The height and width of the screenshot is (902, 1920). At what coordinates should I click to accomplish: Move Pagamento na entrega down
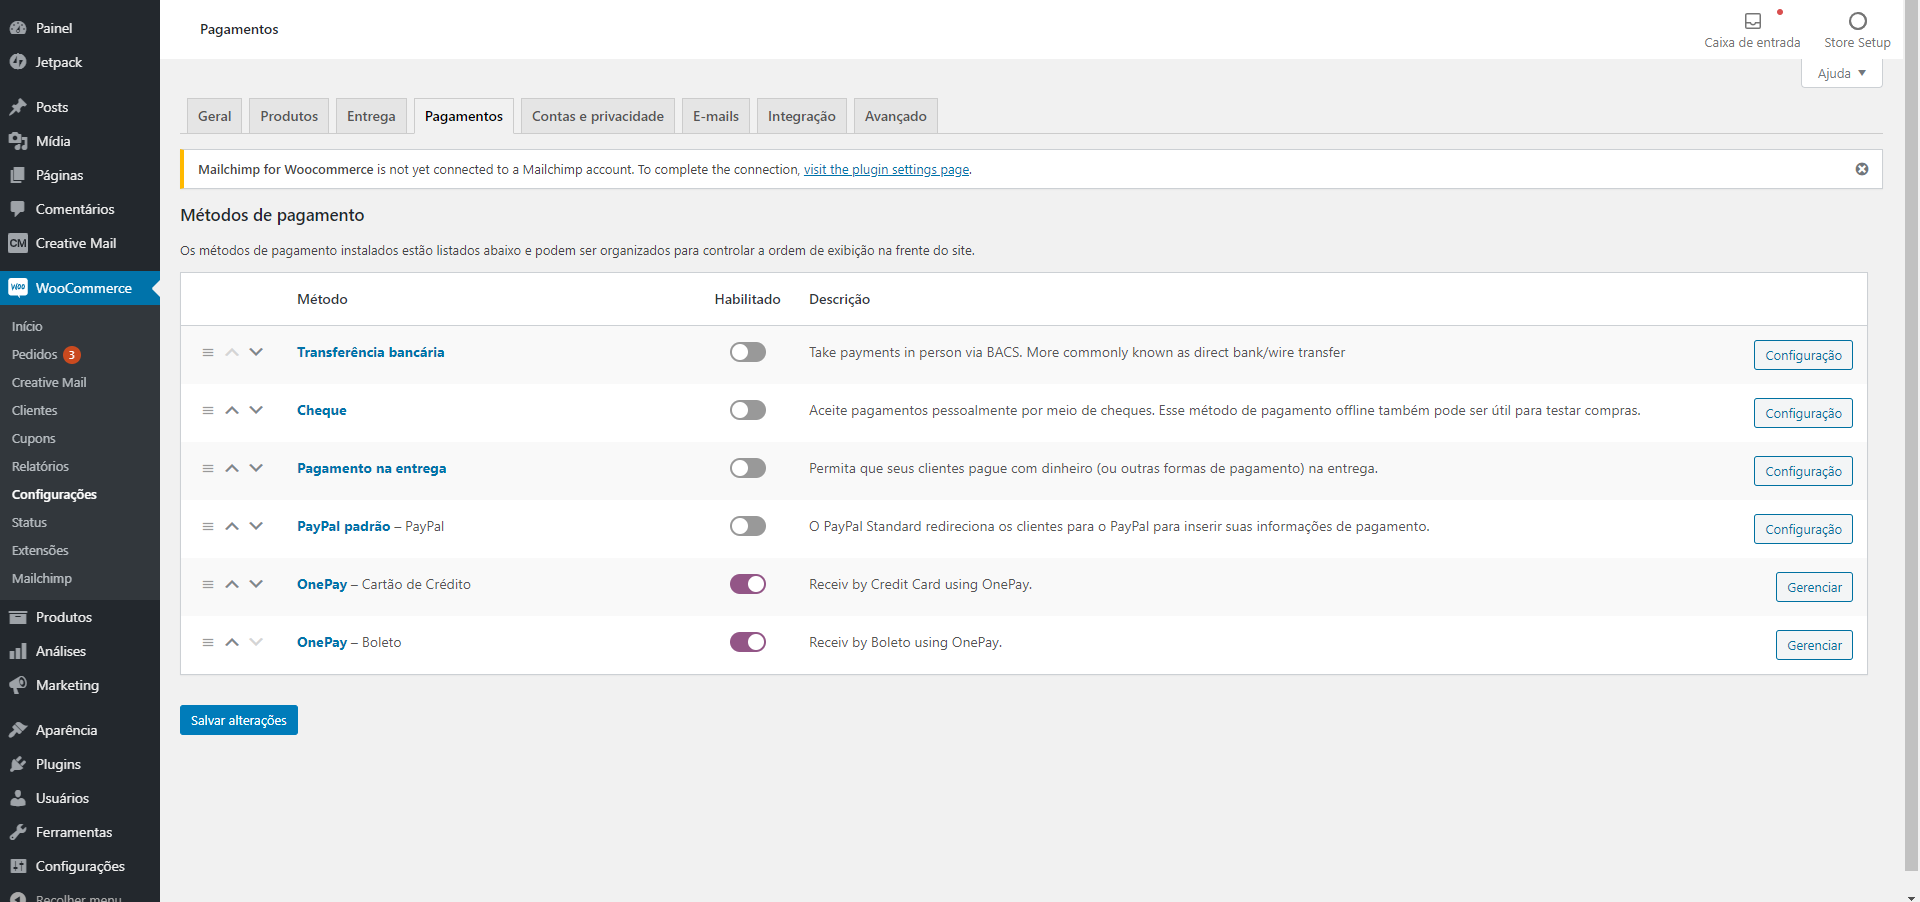click(x=256, y=468)
